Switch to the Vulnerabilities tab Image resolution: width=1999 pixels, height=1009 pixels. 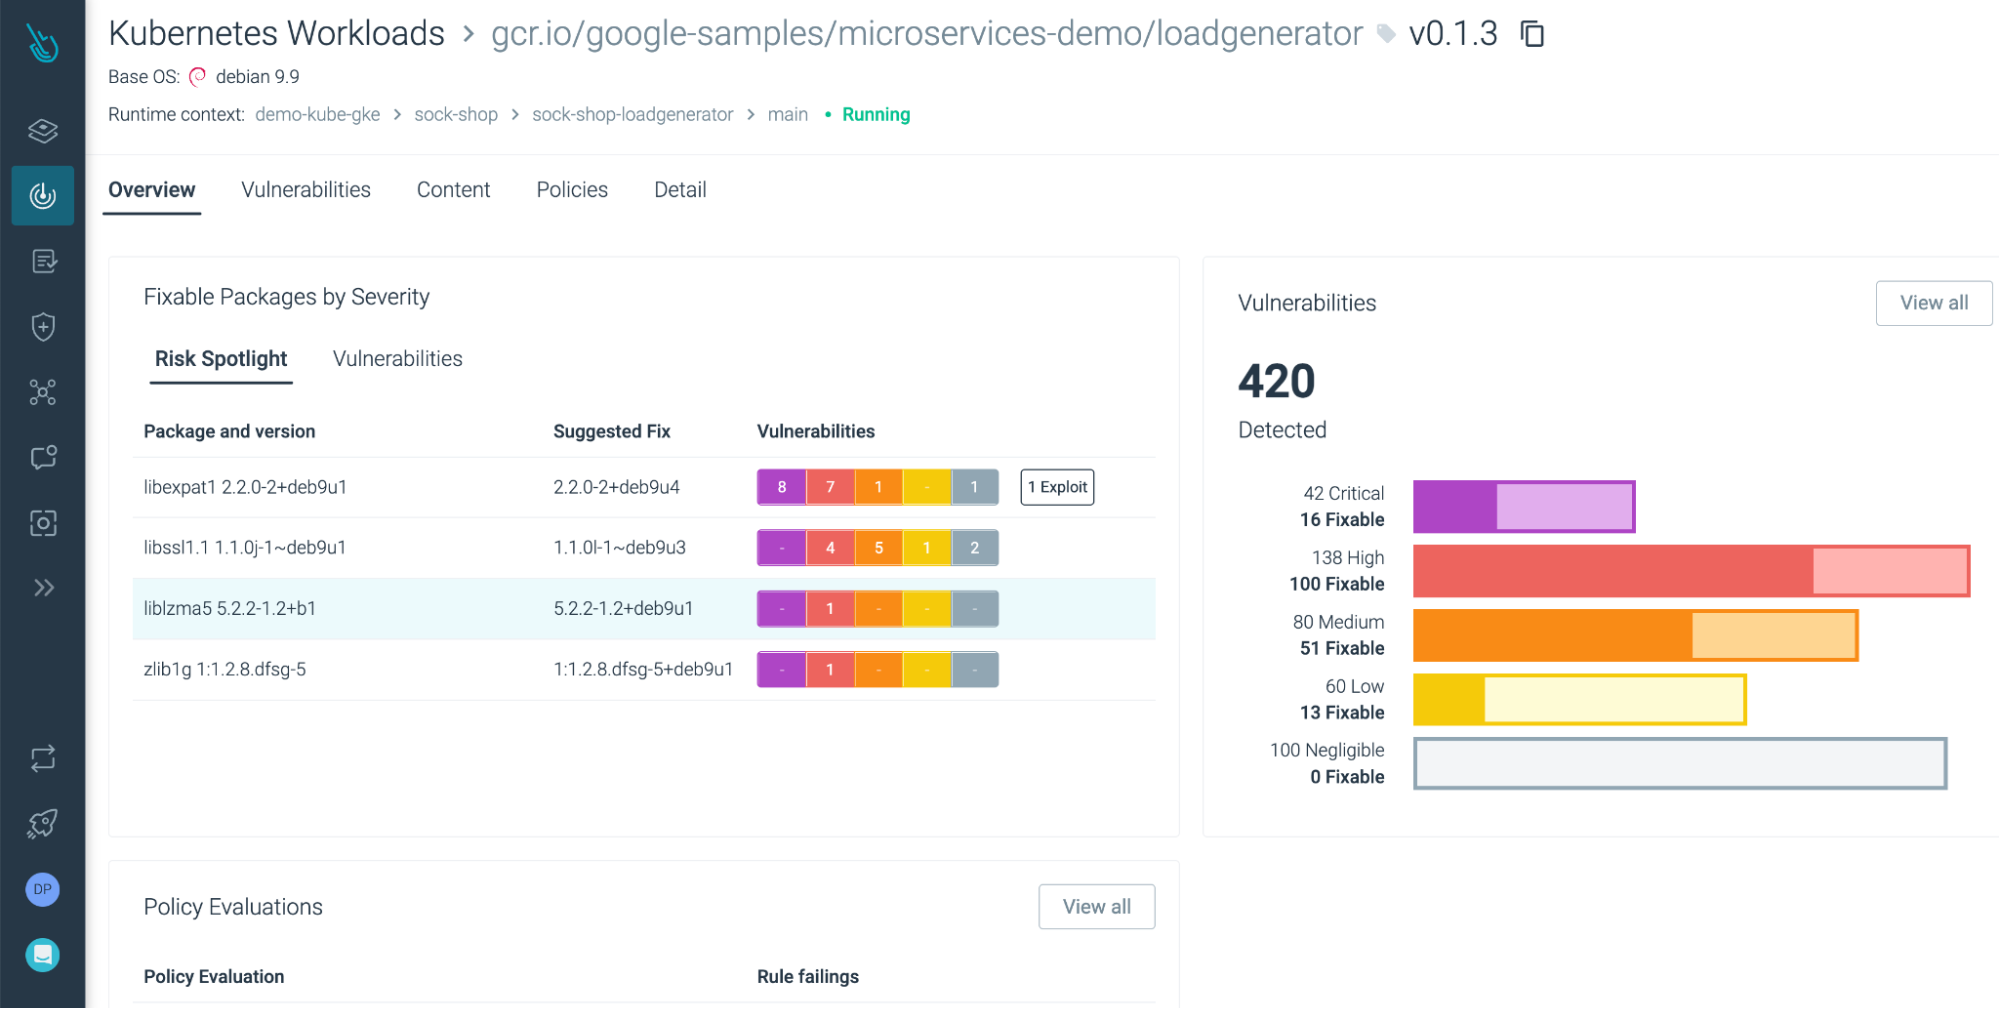[x=305, y=189]
